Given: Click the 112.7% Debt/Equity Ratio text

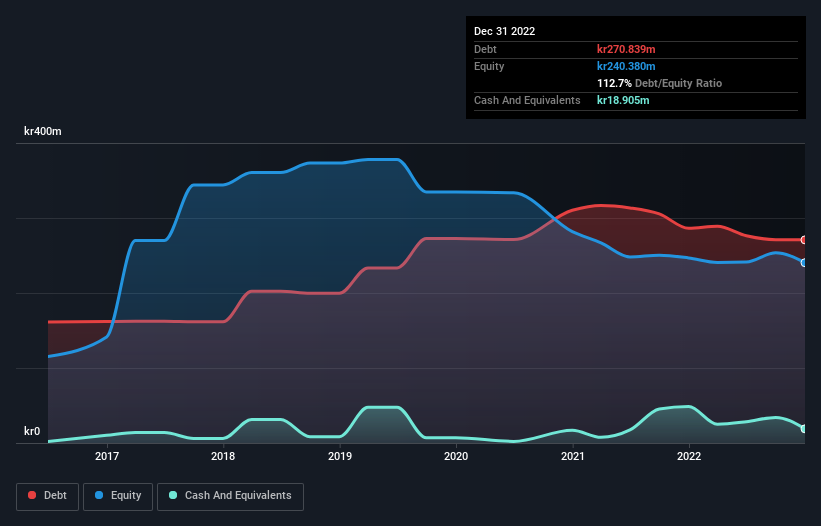Looking at the screenshot, I should coord(659,83).
